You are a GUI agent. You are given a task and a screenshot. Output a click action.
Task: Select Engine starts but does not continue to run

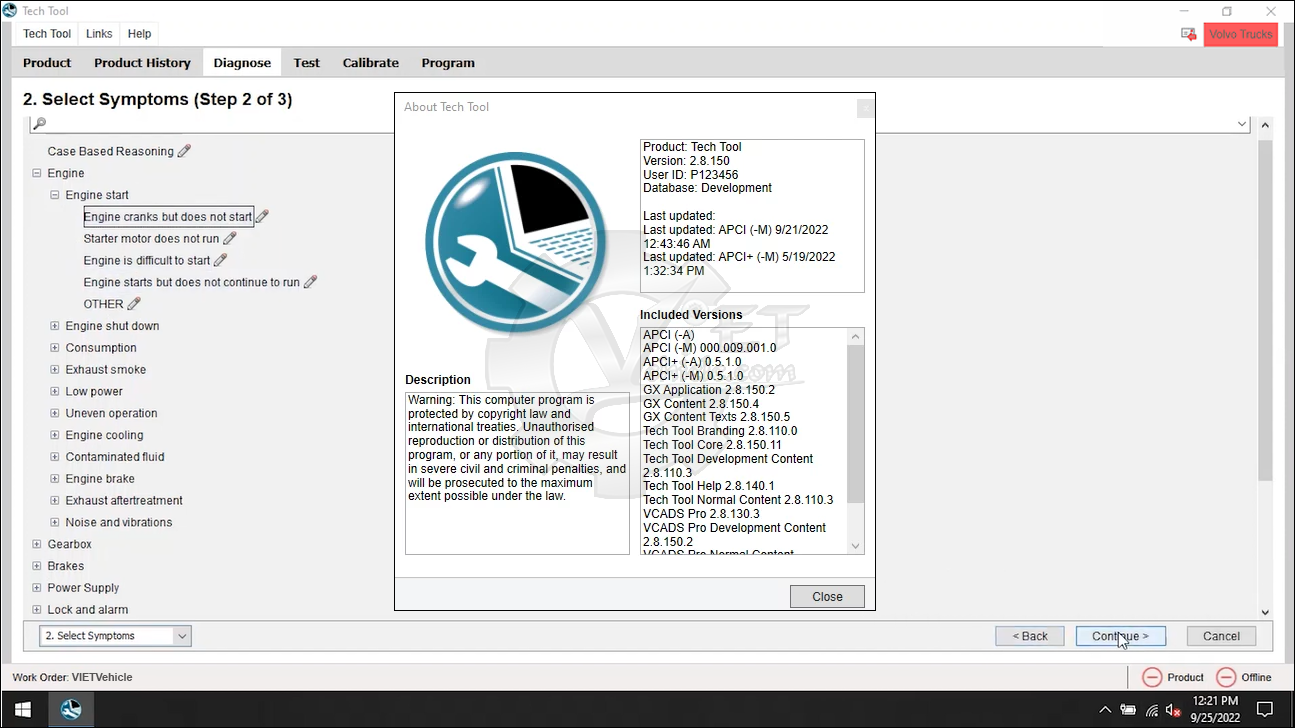click(x=191, y=282)
